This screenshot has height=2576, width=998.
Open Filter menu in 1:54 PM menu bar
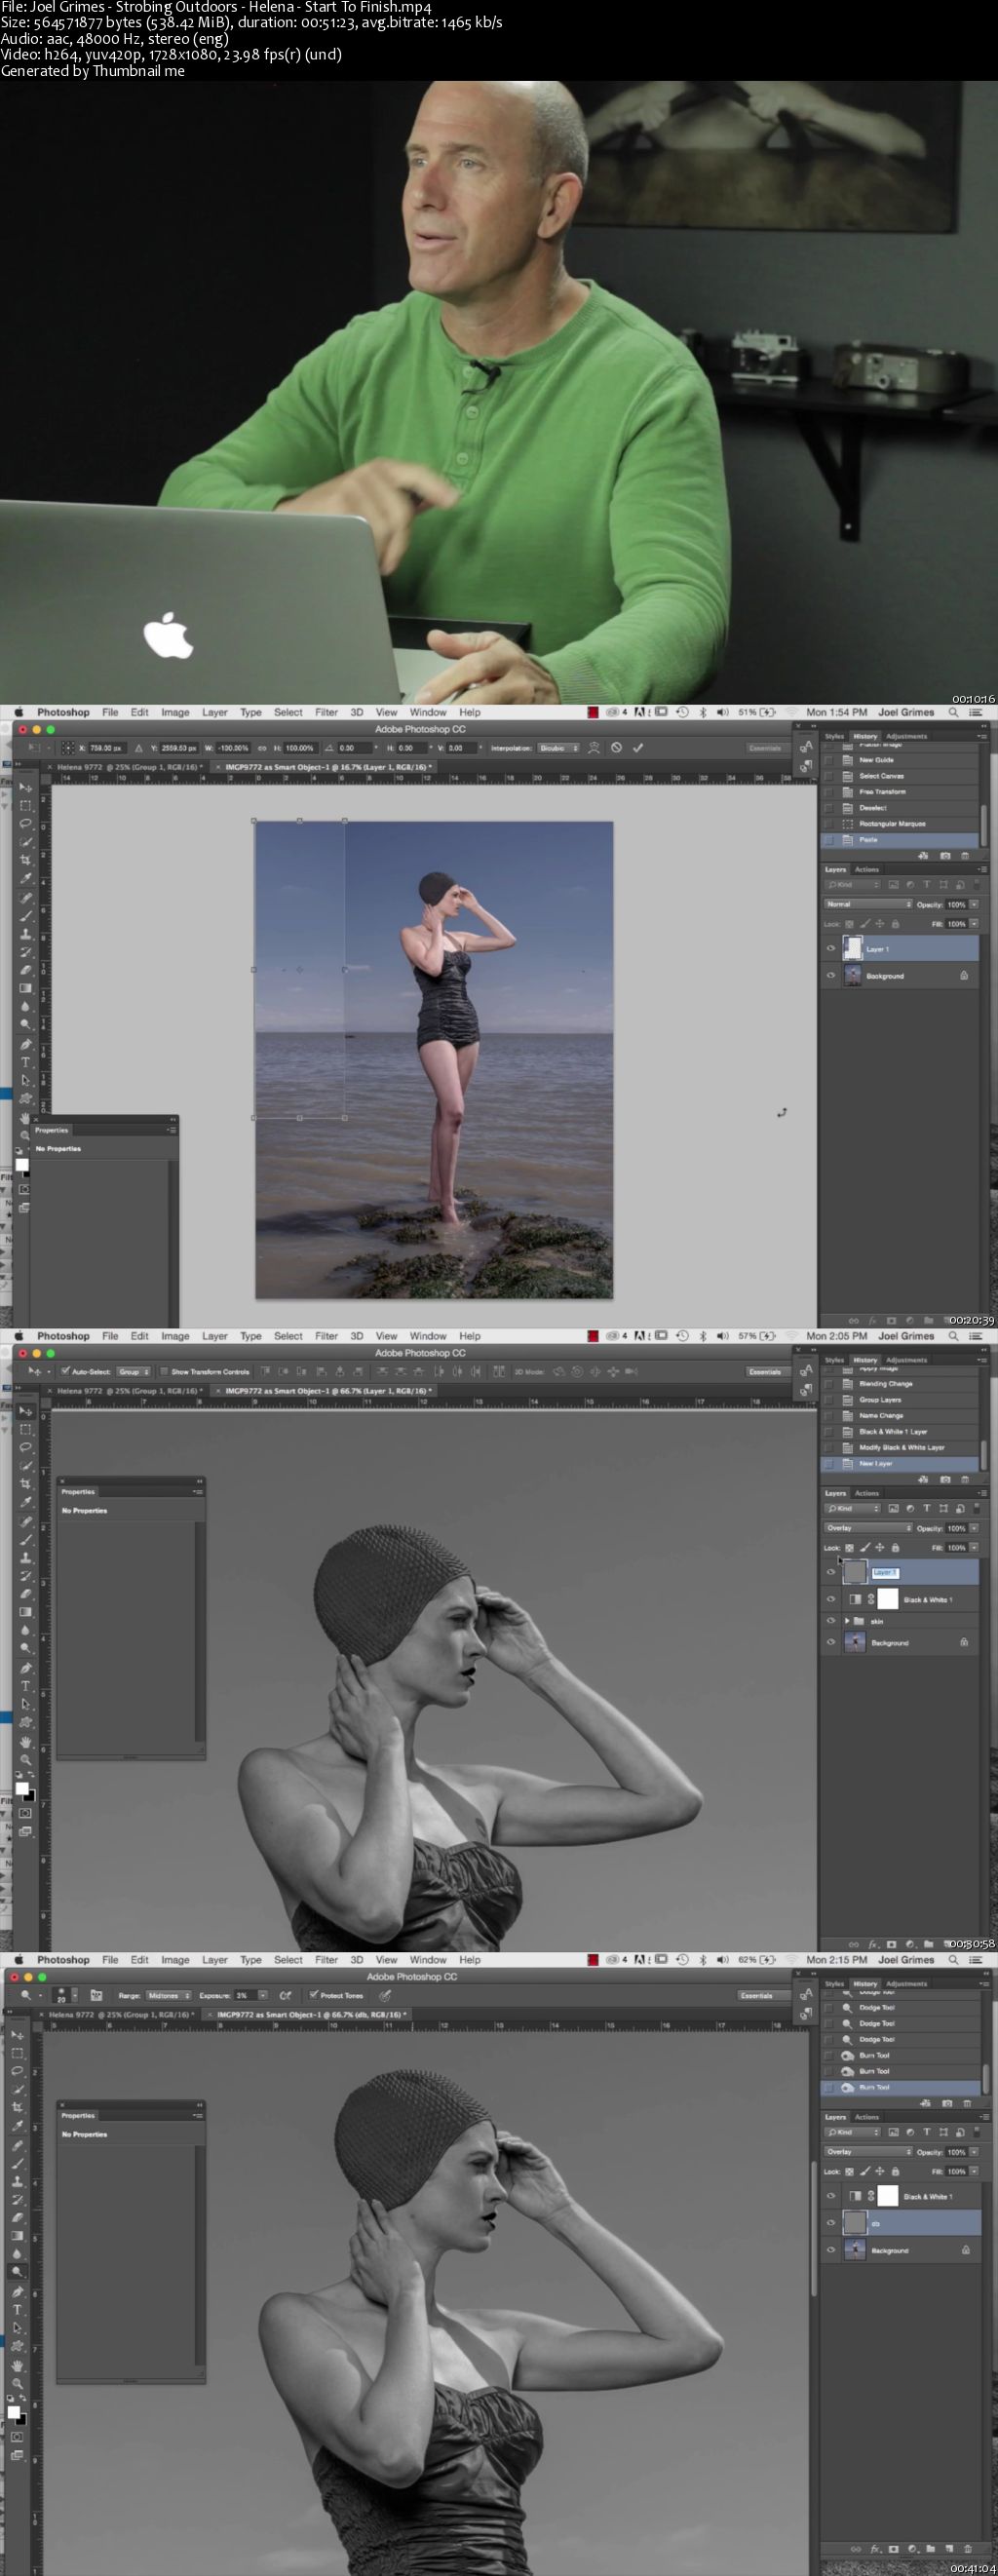coord(326,712)
